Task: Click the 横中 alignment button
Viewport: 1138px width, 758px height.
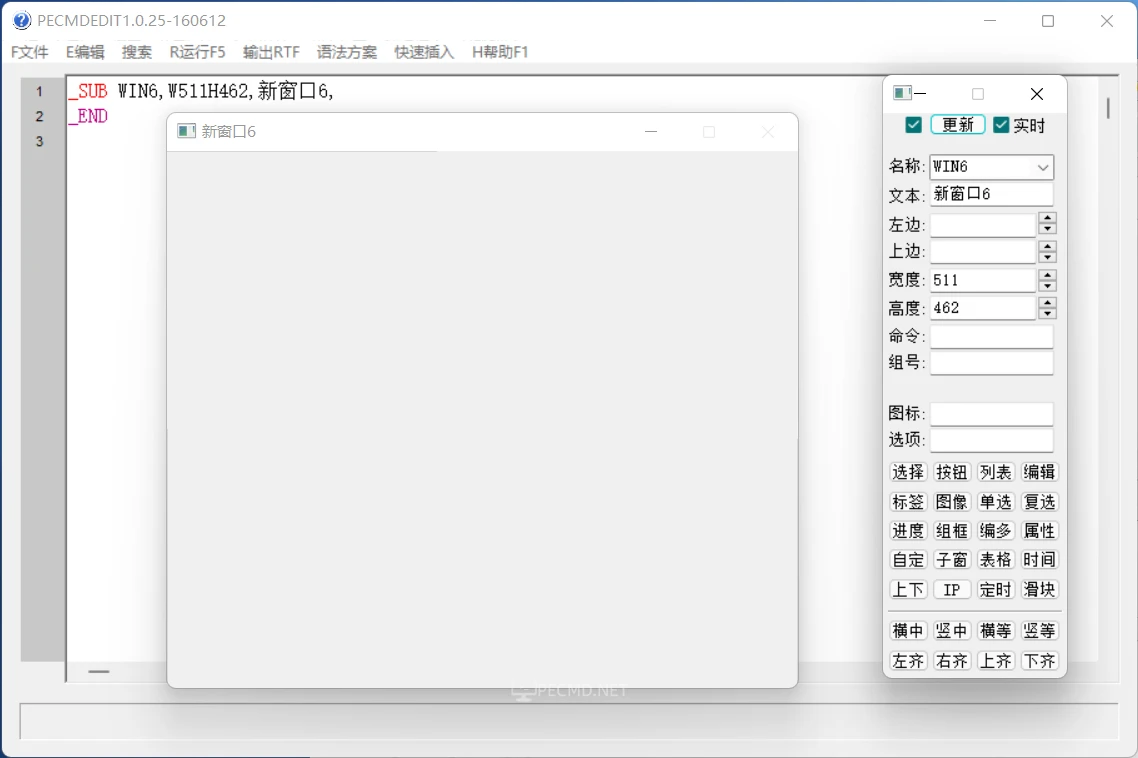Action: pyautogui.click(x=908, y=631)
